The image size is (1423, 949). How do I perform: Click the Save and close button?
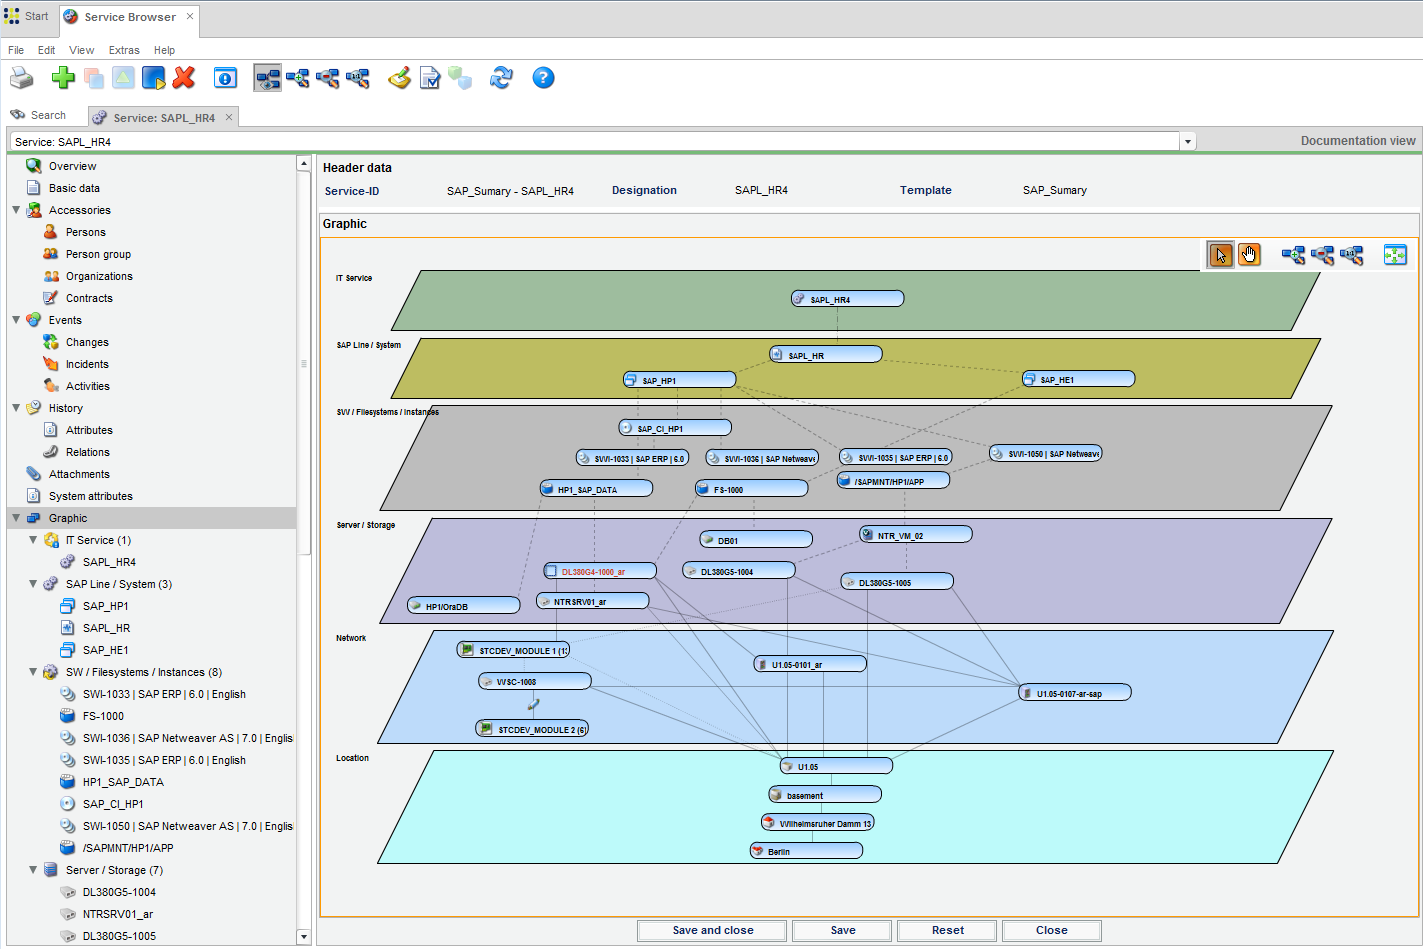712,930
